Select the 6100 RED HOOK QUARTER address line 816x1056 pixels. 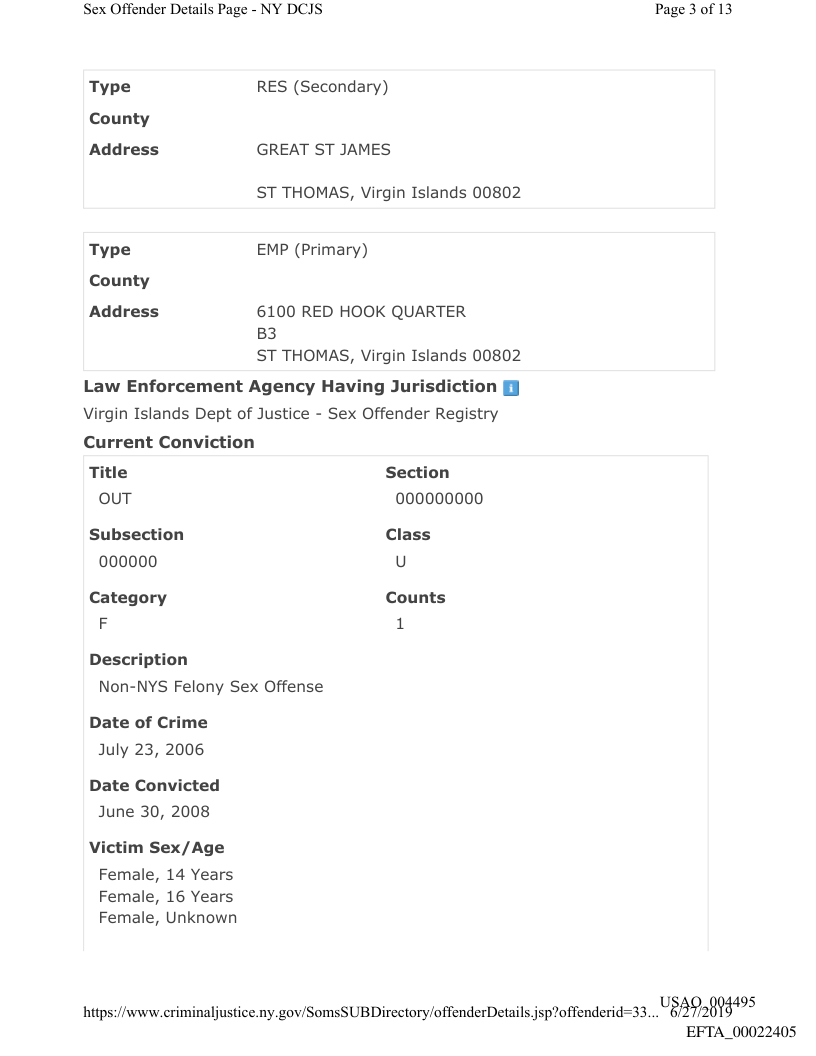(361, 311)
